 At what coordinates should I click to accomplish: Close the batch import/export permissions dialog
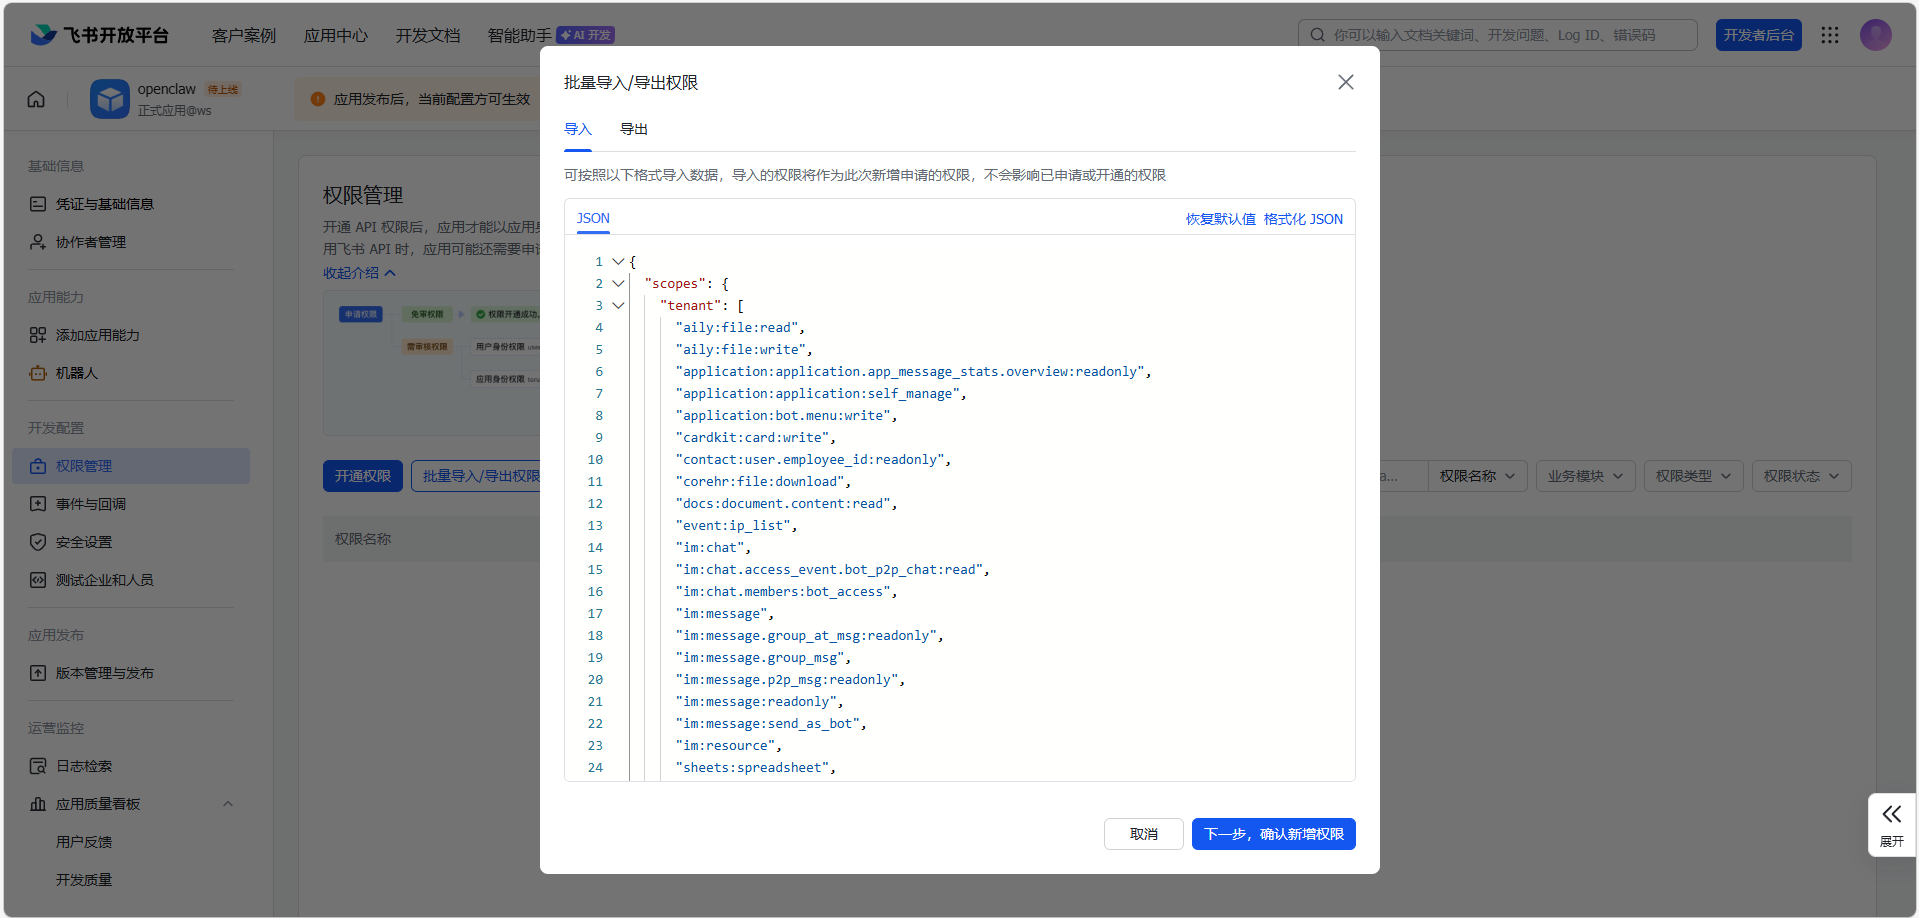coord(1345,82)
